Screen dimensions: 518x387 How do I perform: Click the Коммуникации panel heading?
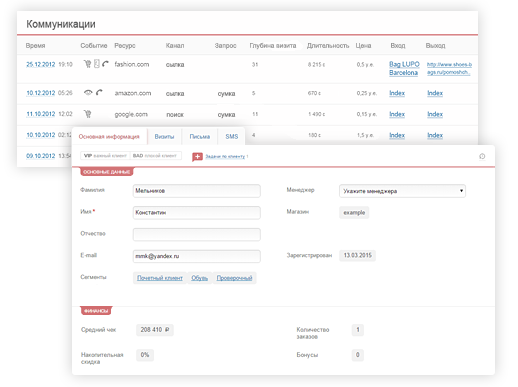coord(61,24)
